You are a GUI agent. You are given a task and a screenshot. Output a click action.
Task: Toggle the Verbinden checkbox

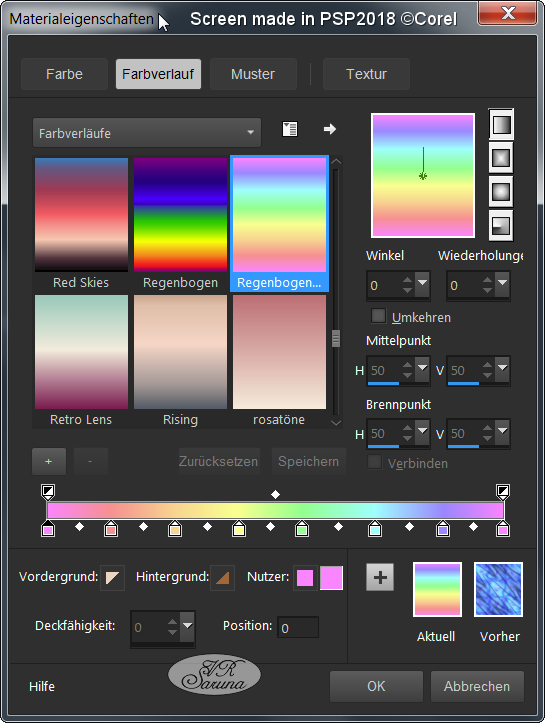[x=374, y=462]
